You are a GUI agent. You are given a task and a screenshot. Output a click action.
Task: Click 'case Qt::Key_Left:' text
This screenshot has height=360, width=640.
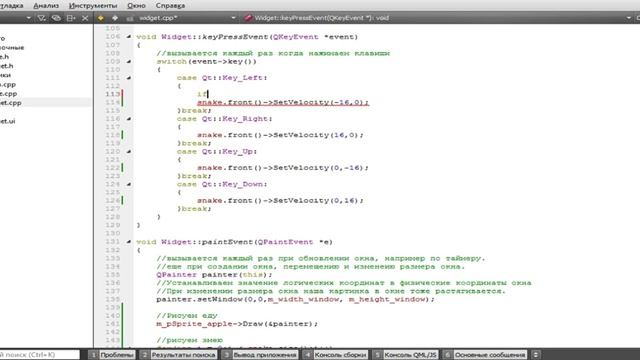pyautogui.click(x=222, y=78)
